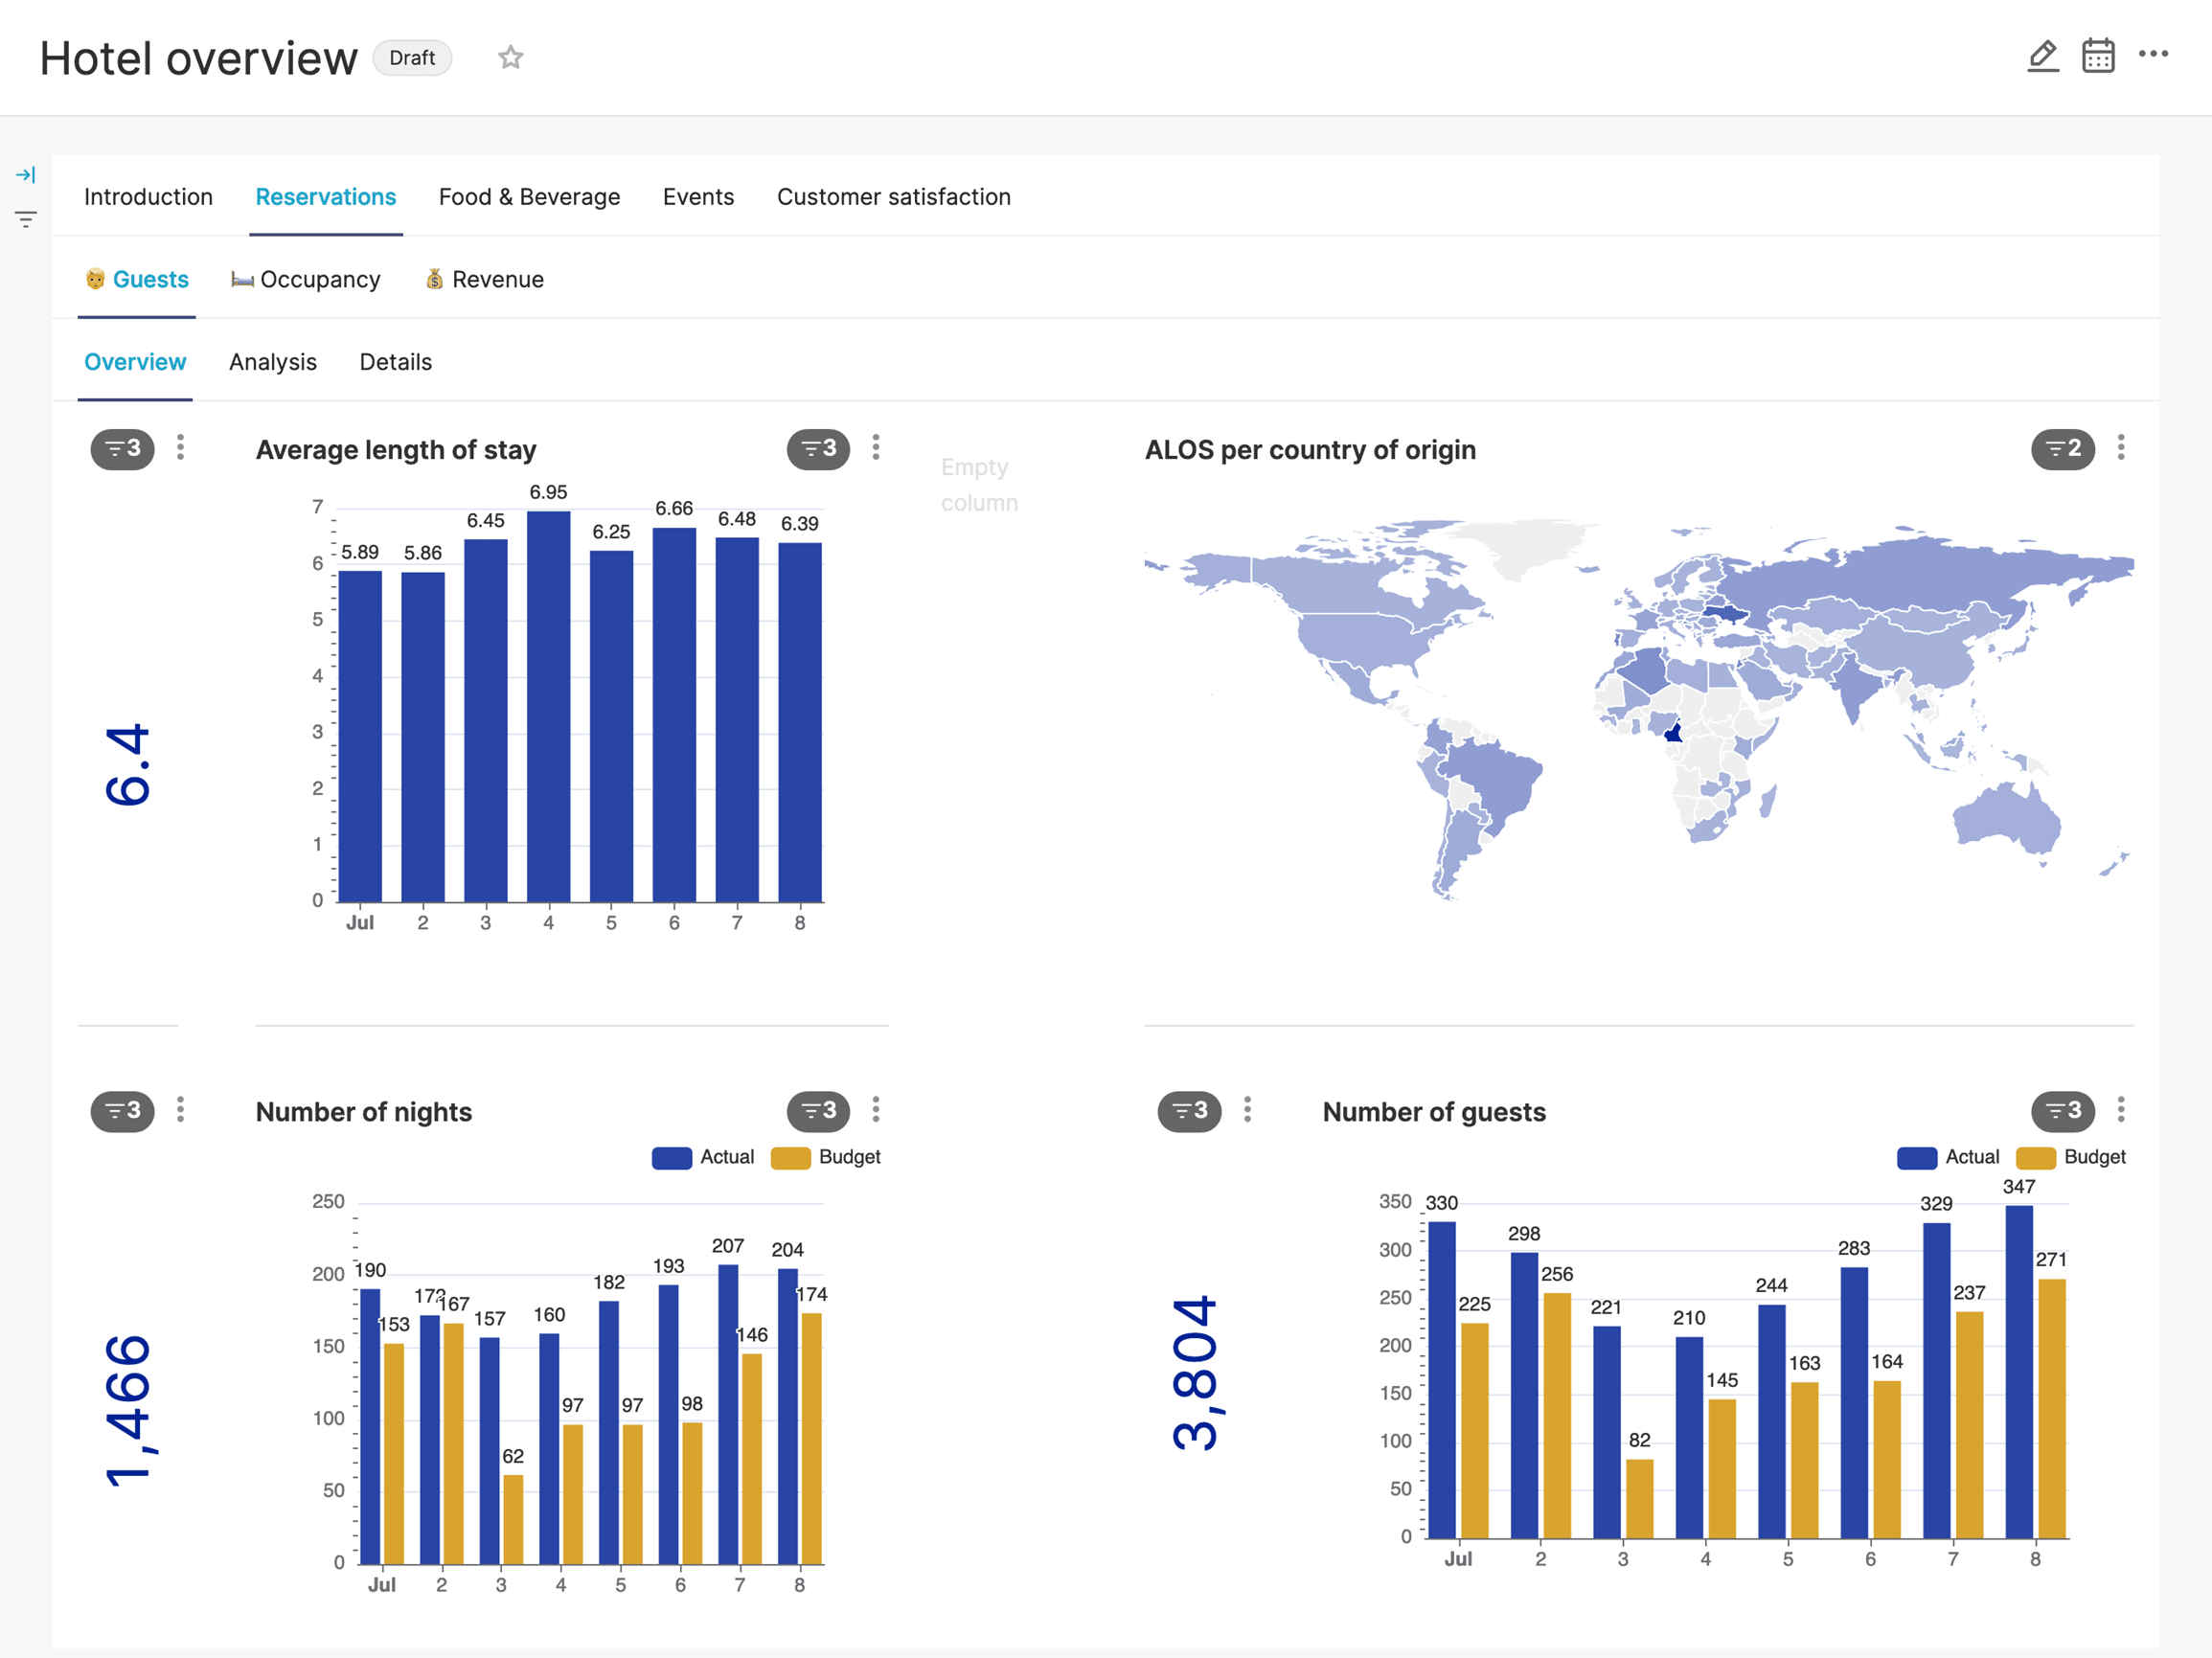2212x1658 pixels.
Task: Open the Average length of stay kebab menu
Action: [x=875, y=447]
